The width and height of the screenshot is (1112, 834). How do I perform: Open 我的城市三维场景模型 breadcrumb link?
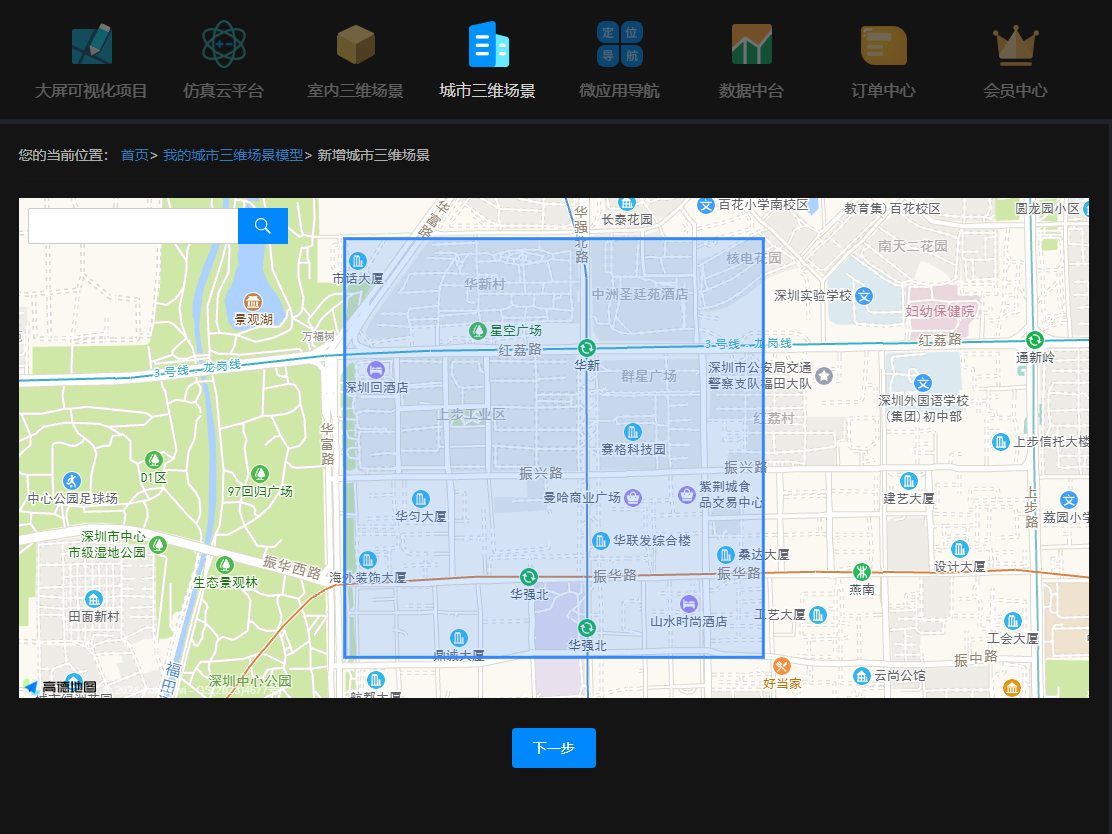(233, 155)
